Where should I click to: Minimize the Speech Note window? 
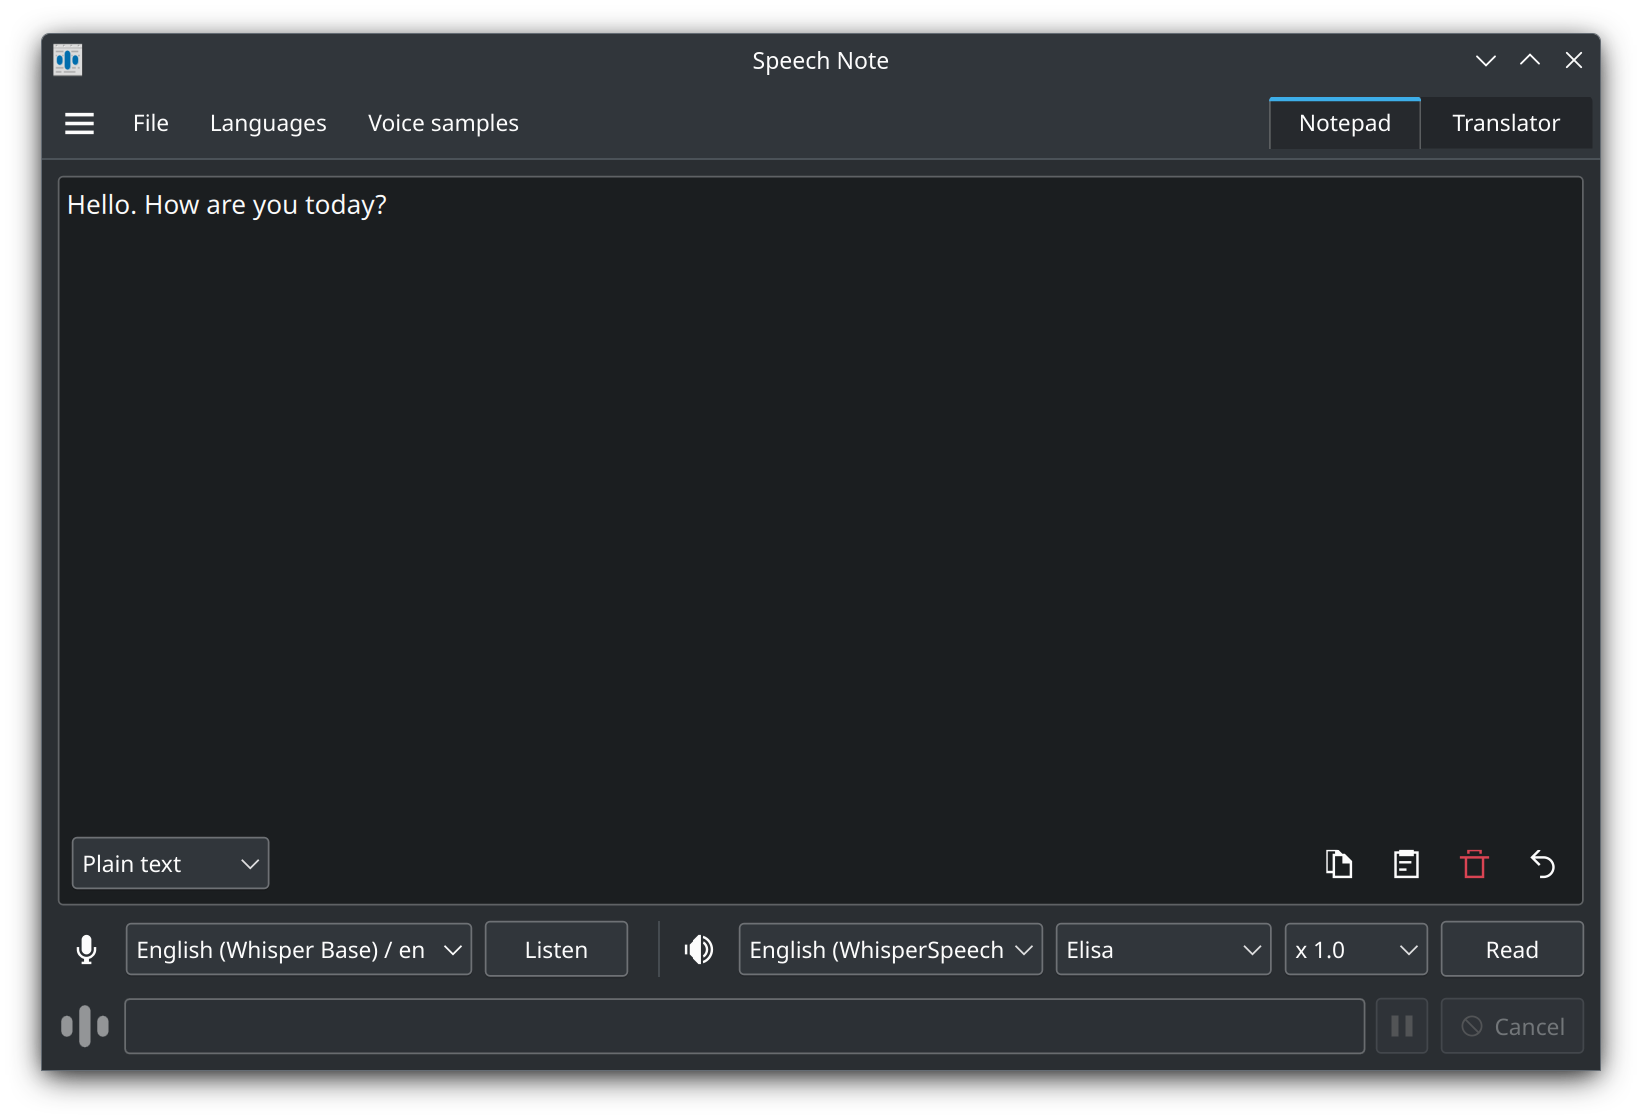coord(1486,60)
